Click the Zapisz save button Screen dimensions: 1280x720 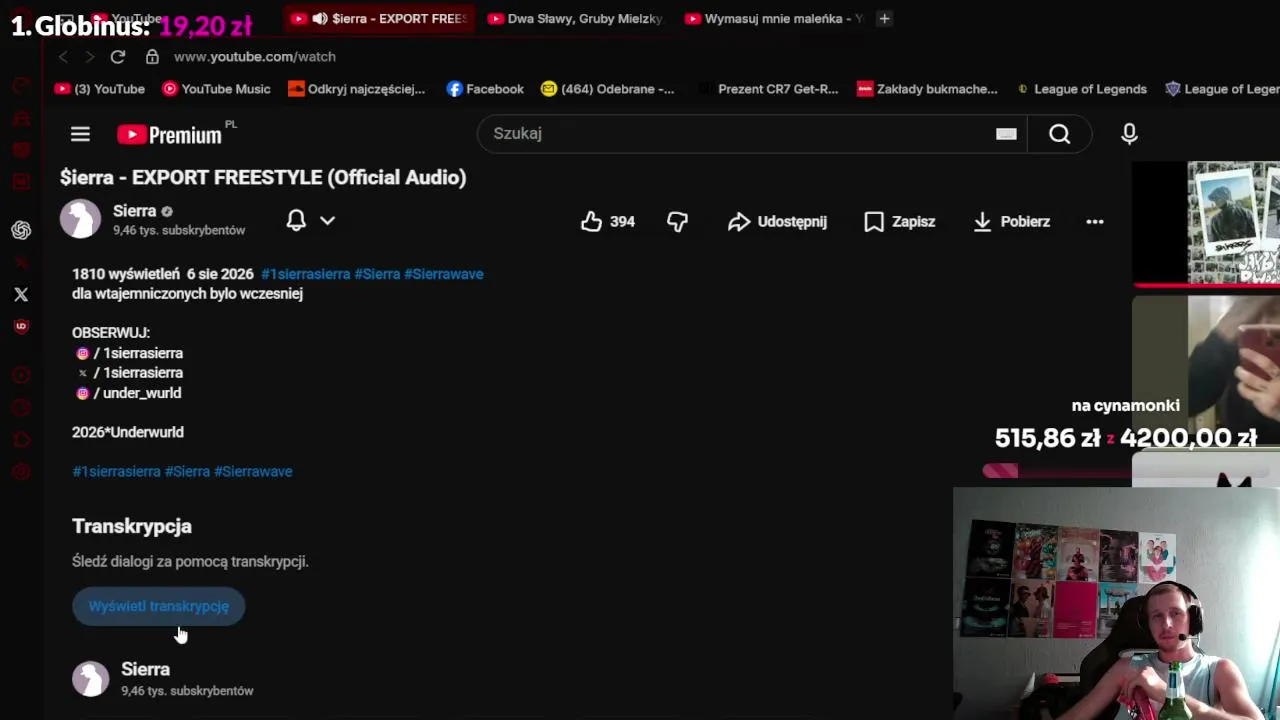[899, 221]
